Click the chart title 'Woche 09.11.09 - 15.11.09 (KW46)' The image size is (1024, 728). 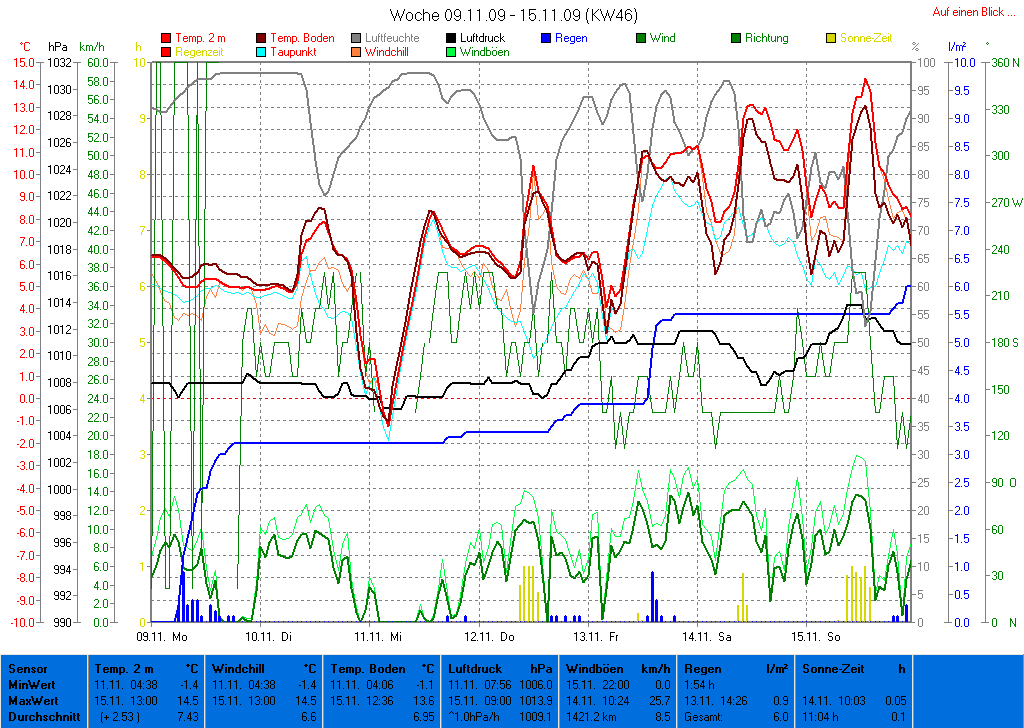513,15
